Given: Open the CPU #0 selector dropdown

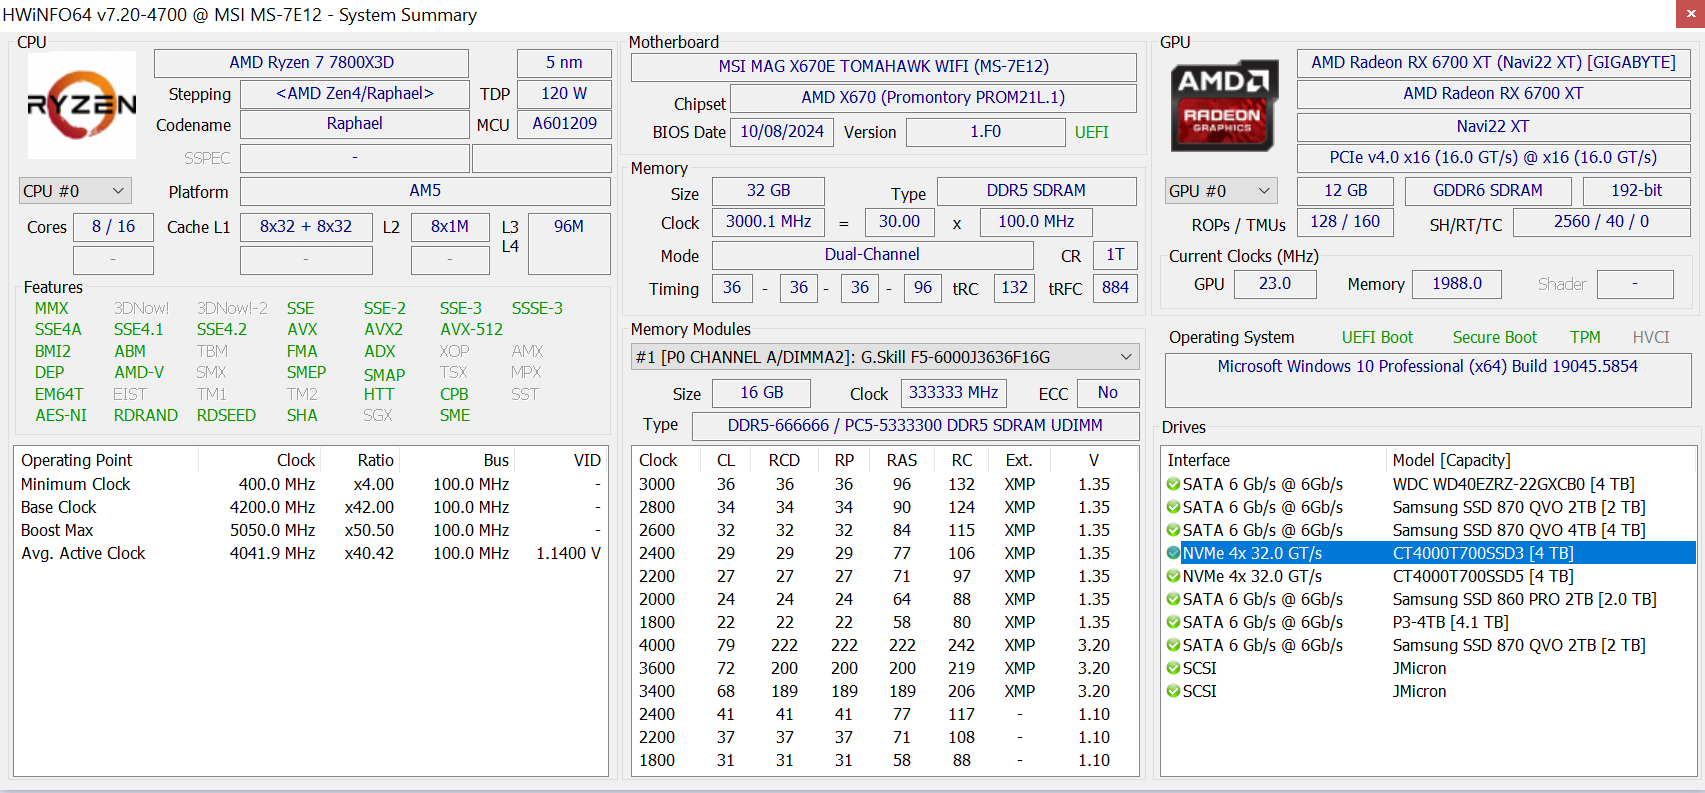Looking at the screenshot, I should click(x=75, y=191).
